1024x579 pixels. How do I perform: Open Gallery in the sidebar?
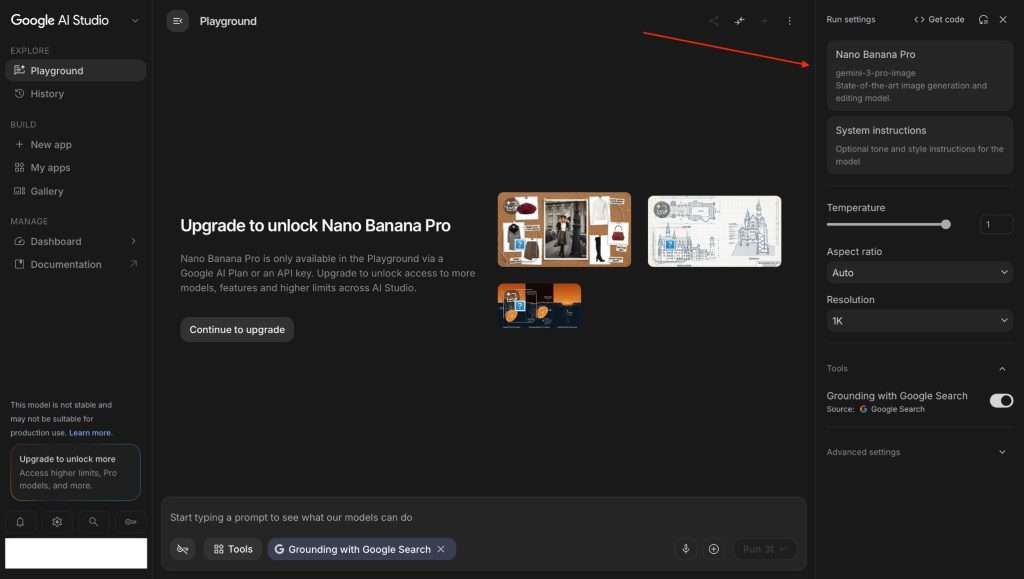tap(76, 191)
